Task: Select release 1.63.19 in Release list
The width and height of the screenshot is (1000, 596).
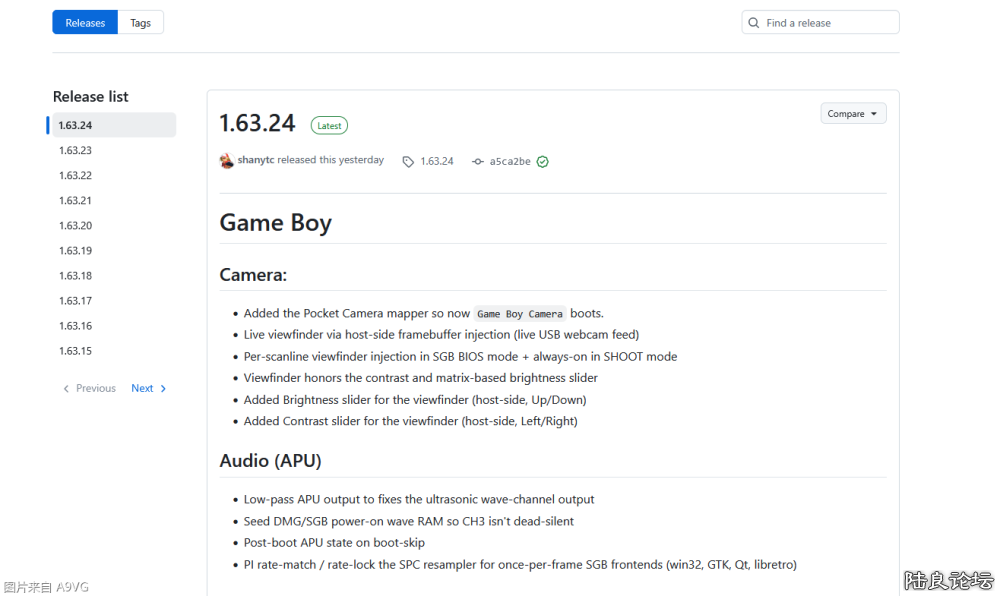Action: click(x=75, y=251)
